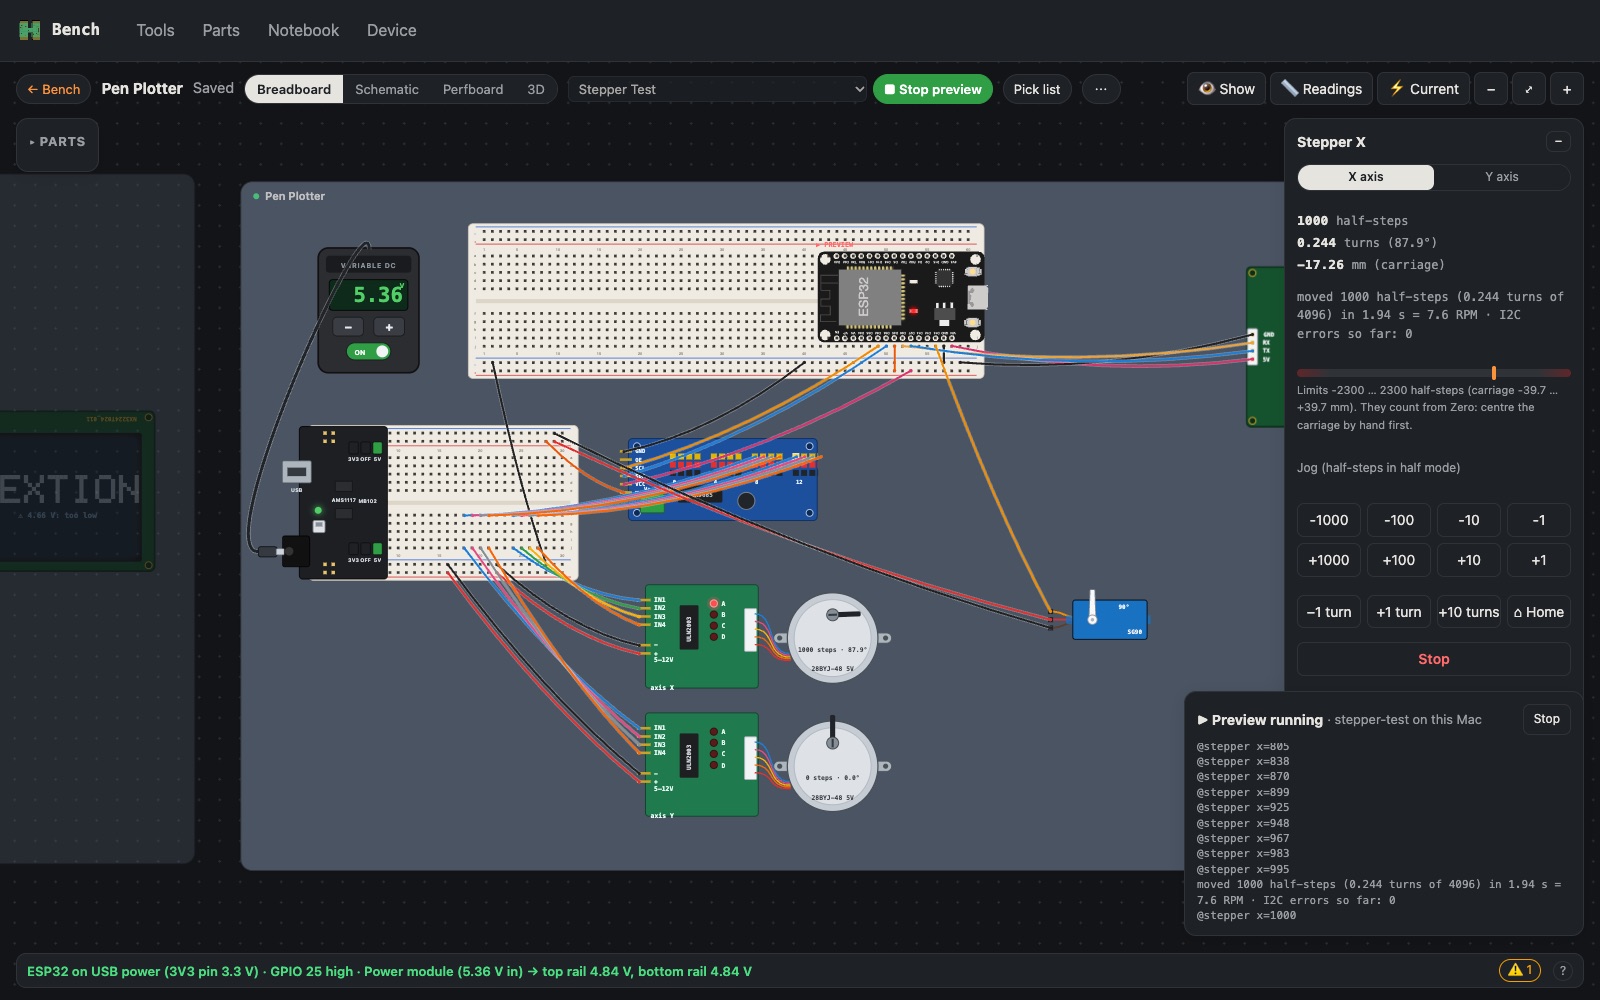The image size is (1600, 1000).
Task: Decrease variable DC supply voltage
Action: [x=347, y=327]
